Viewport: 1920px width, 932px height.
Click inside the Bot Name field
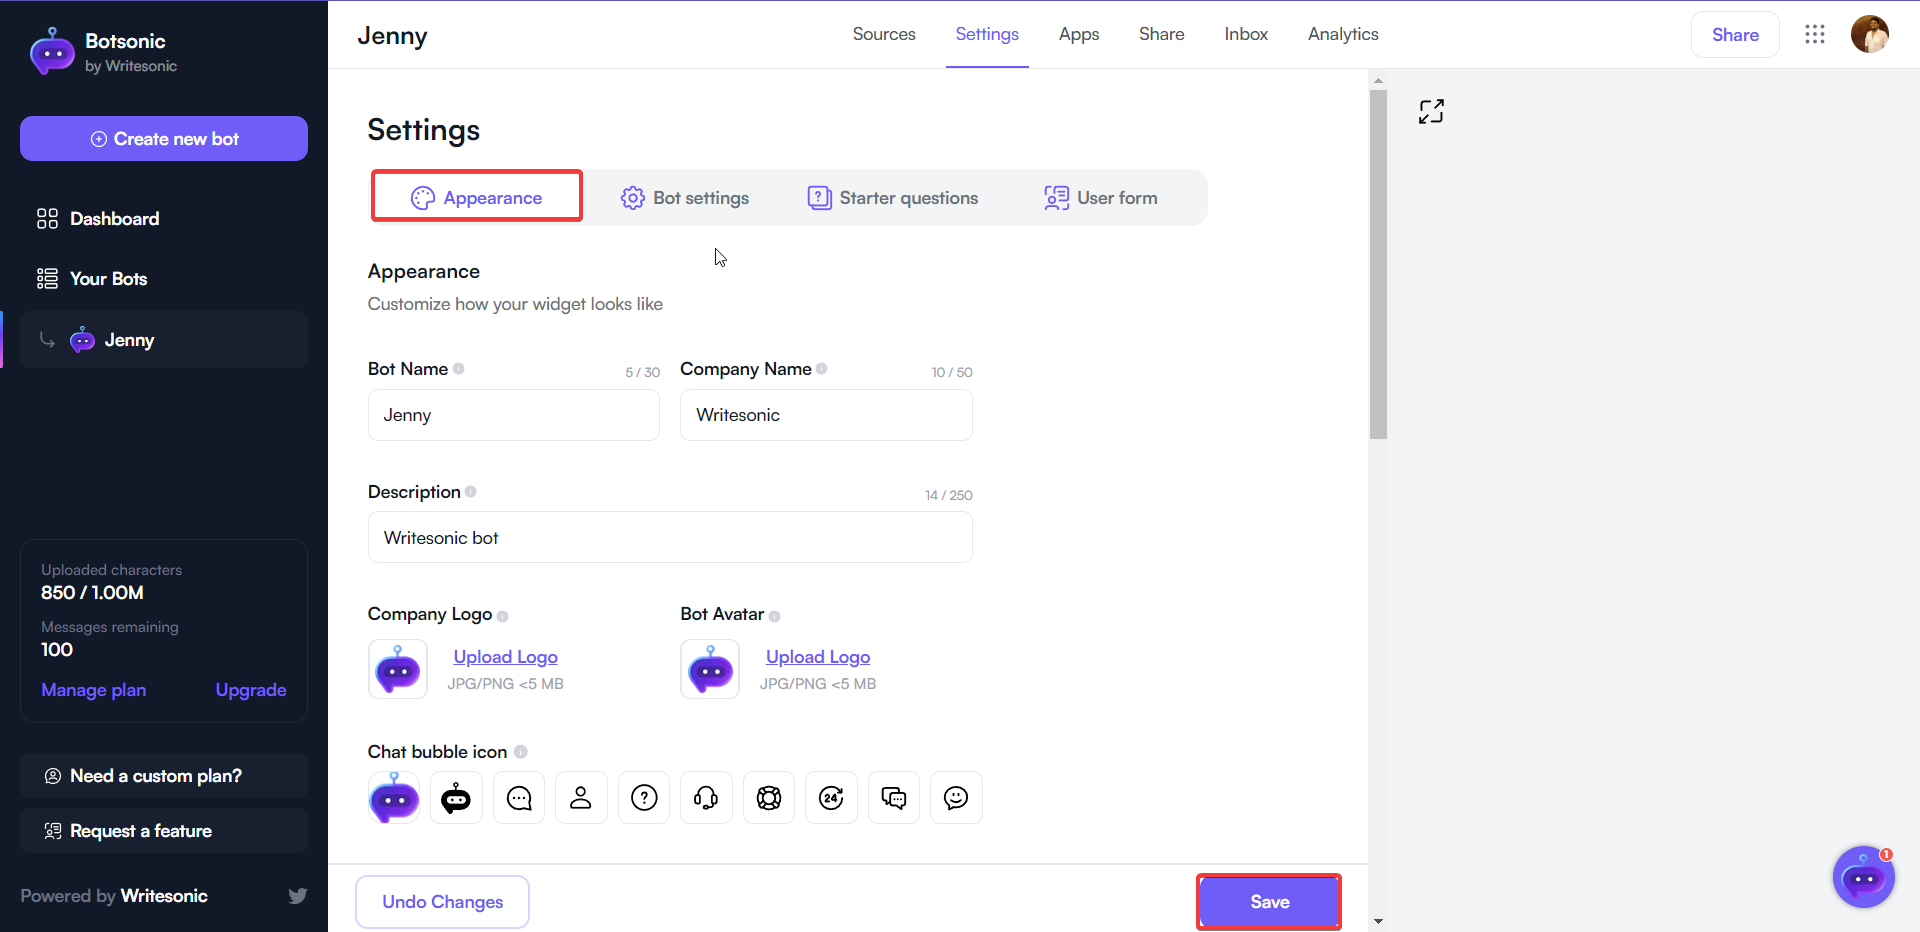513,415
